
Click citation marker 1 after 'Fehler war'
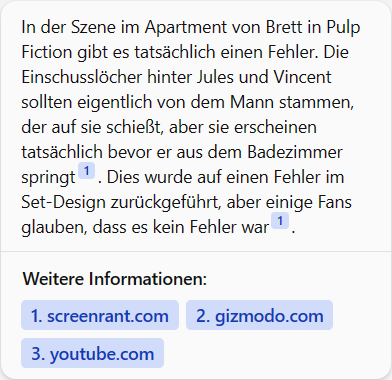(280, 221)
